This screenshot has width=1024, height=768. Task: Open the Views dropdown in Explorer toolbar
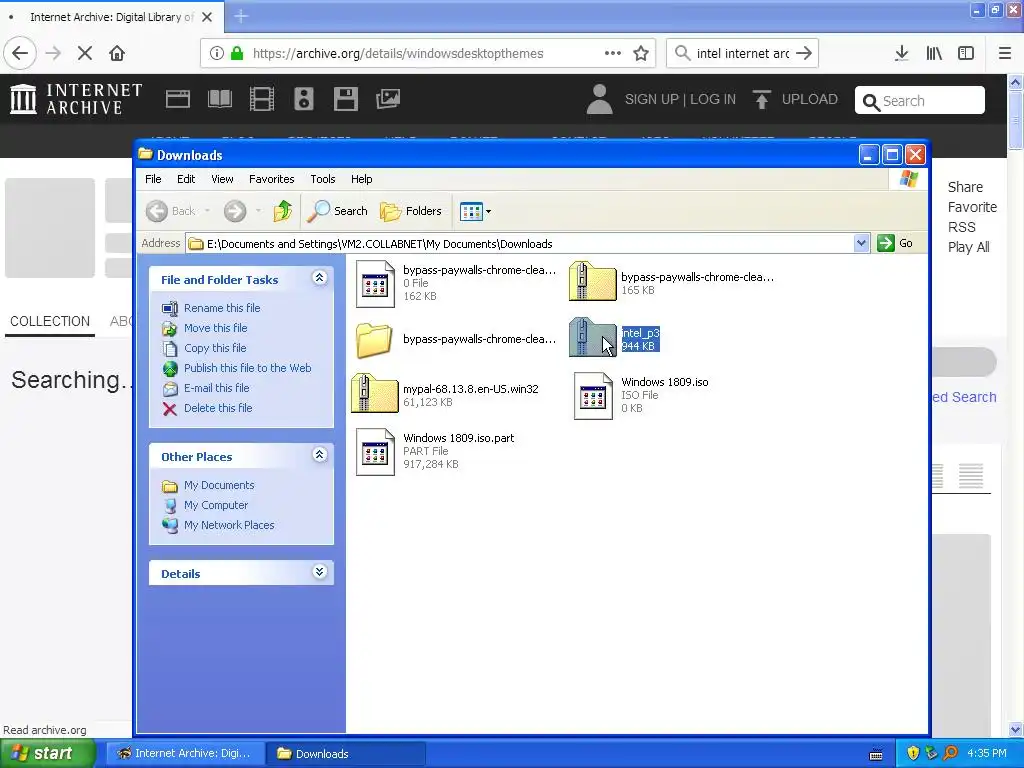[x=475, y=211]
